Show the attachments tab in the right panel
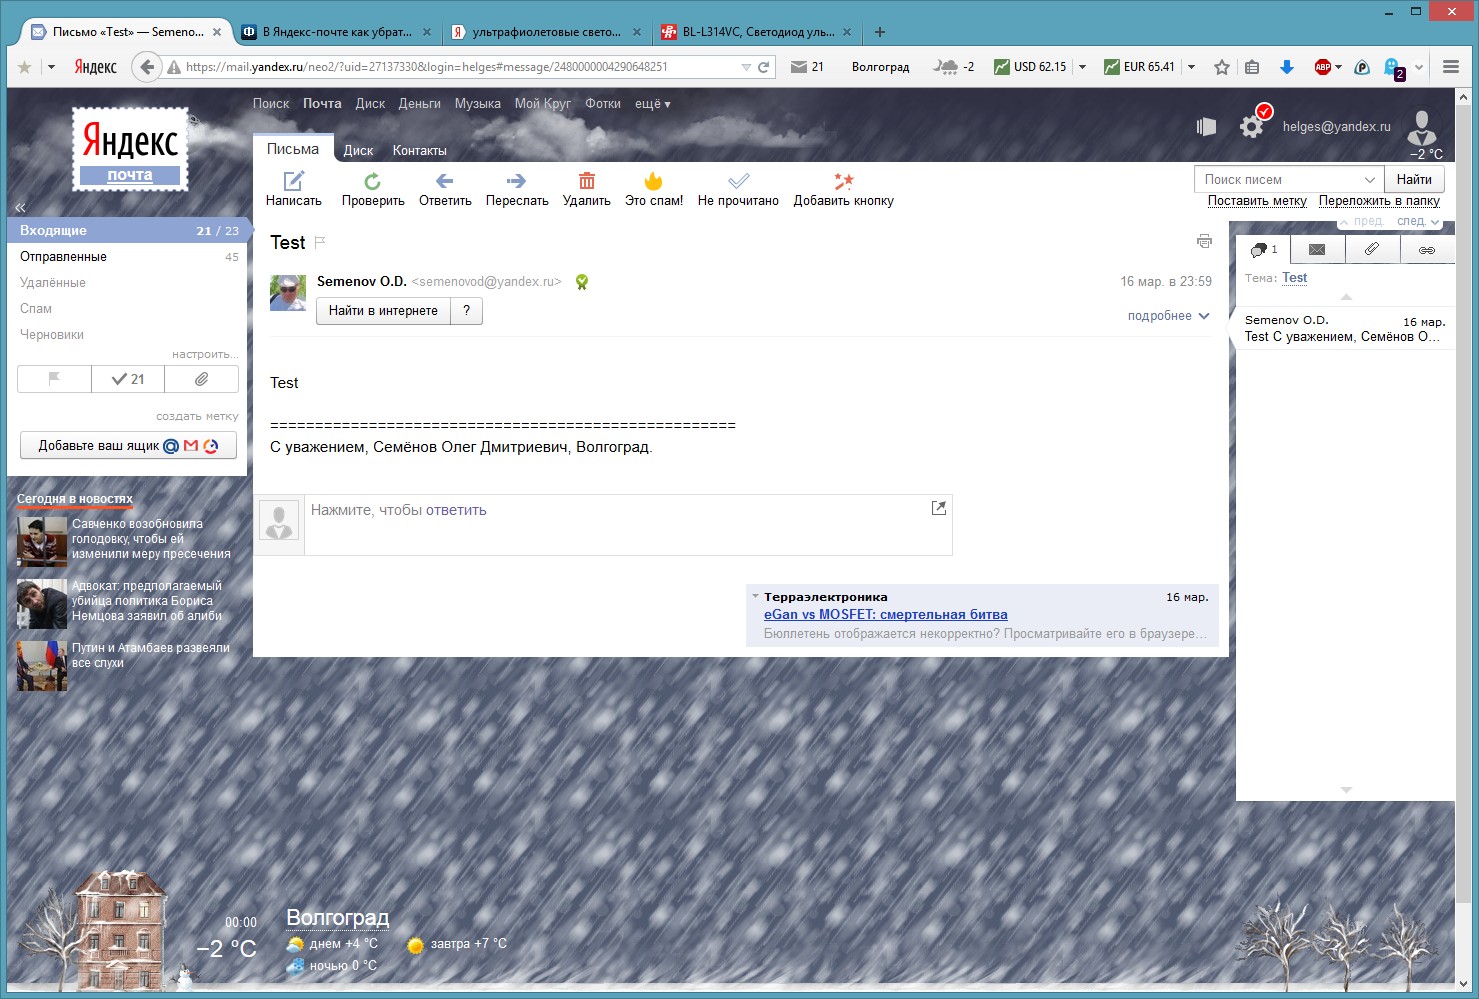This screenshot has width=1479, height=999. pyautogui.click(x=1372, y=249)
